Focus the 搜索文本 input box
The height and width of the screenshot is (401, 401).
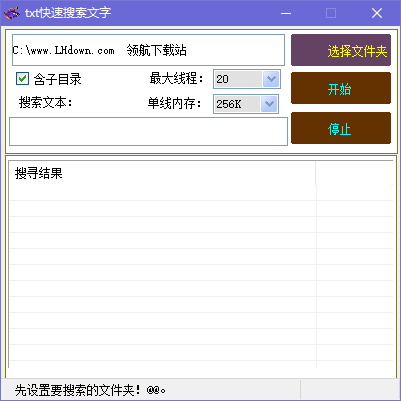[148, 131]
